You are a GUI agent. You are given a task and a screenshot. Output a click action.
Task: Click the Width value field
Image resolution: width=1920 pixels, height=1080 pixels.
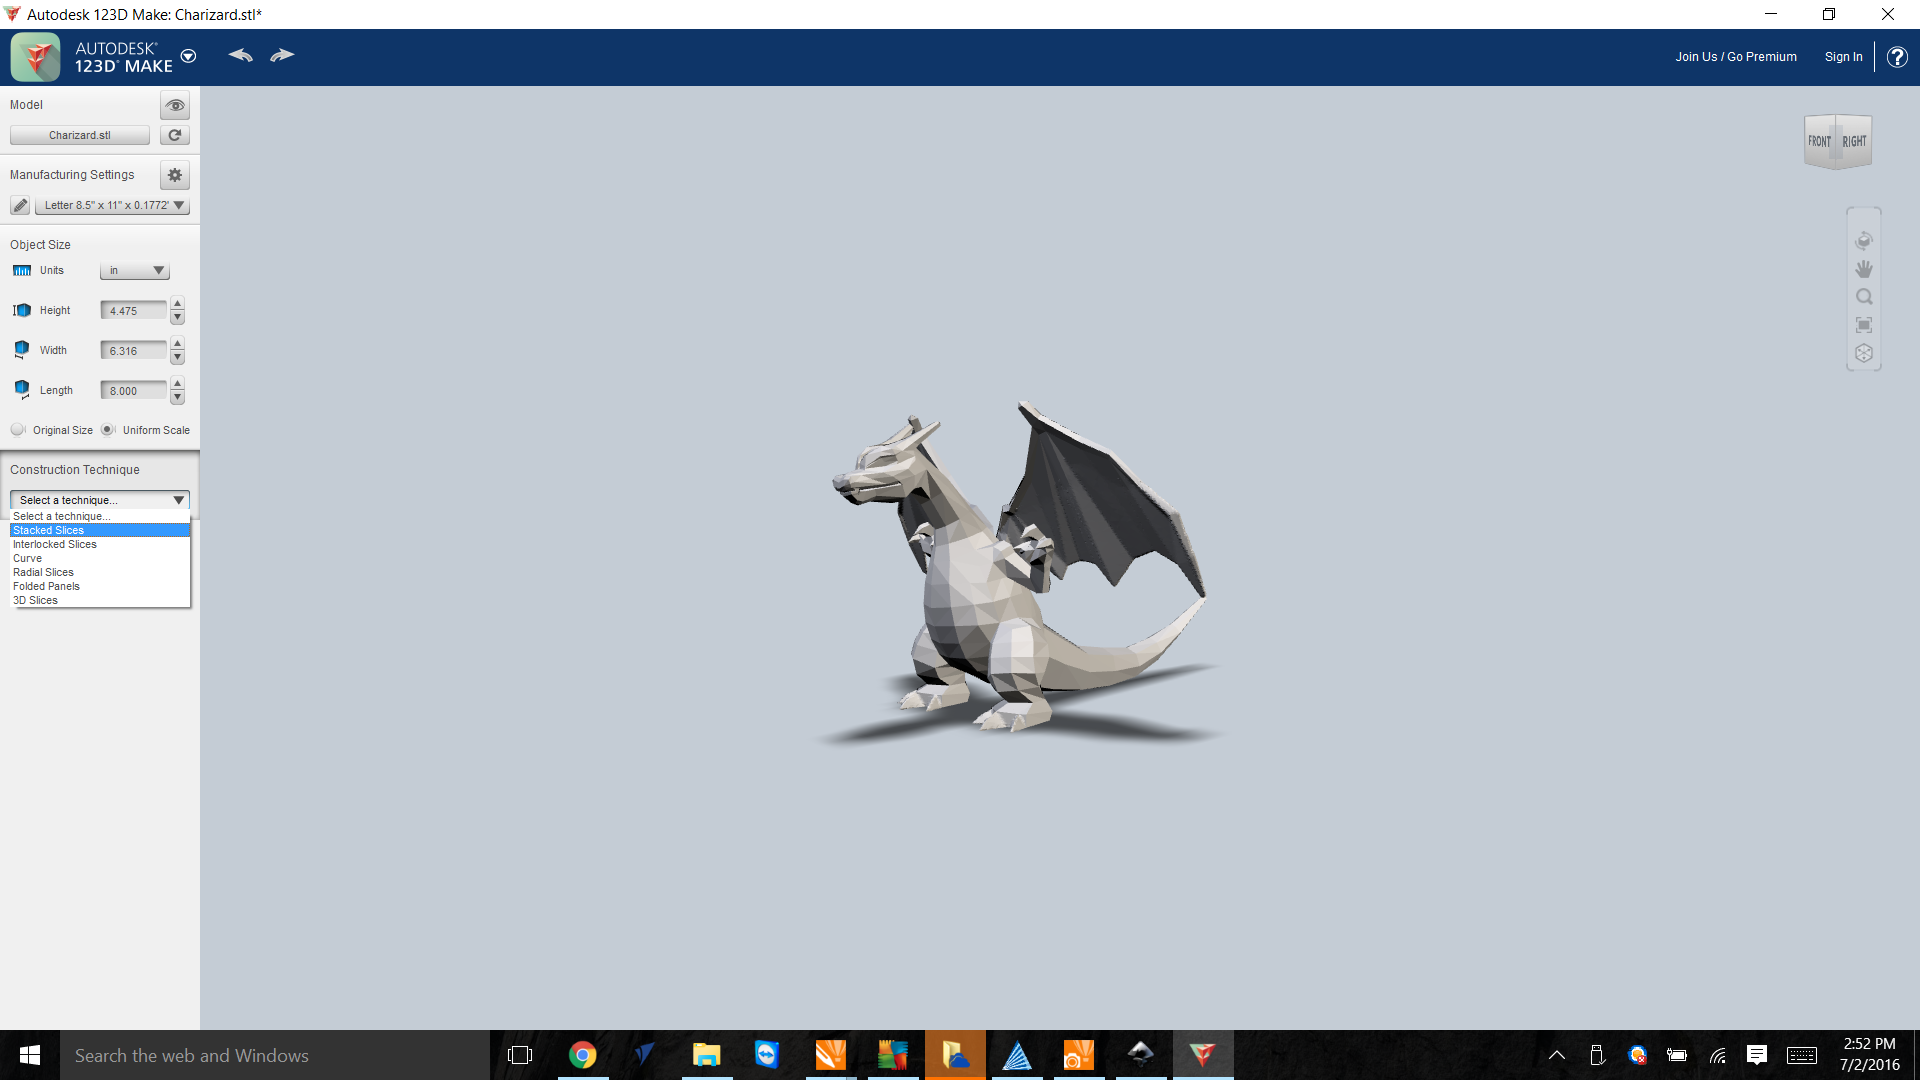[x=134, y=351]
